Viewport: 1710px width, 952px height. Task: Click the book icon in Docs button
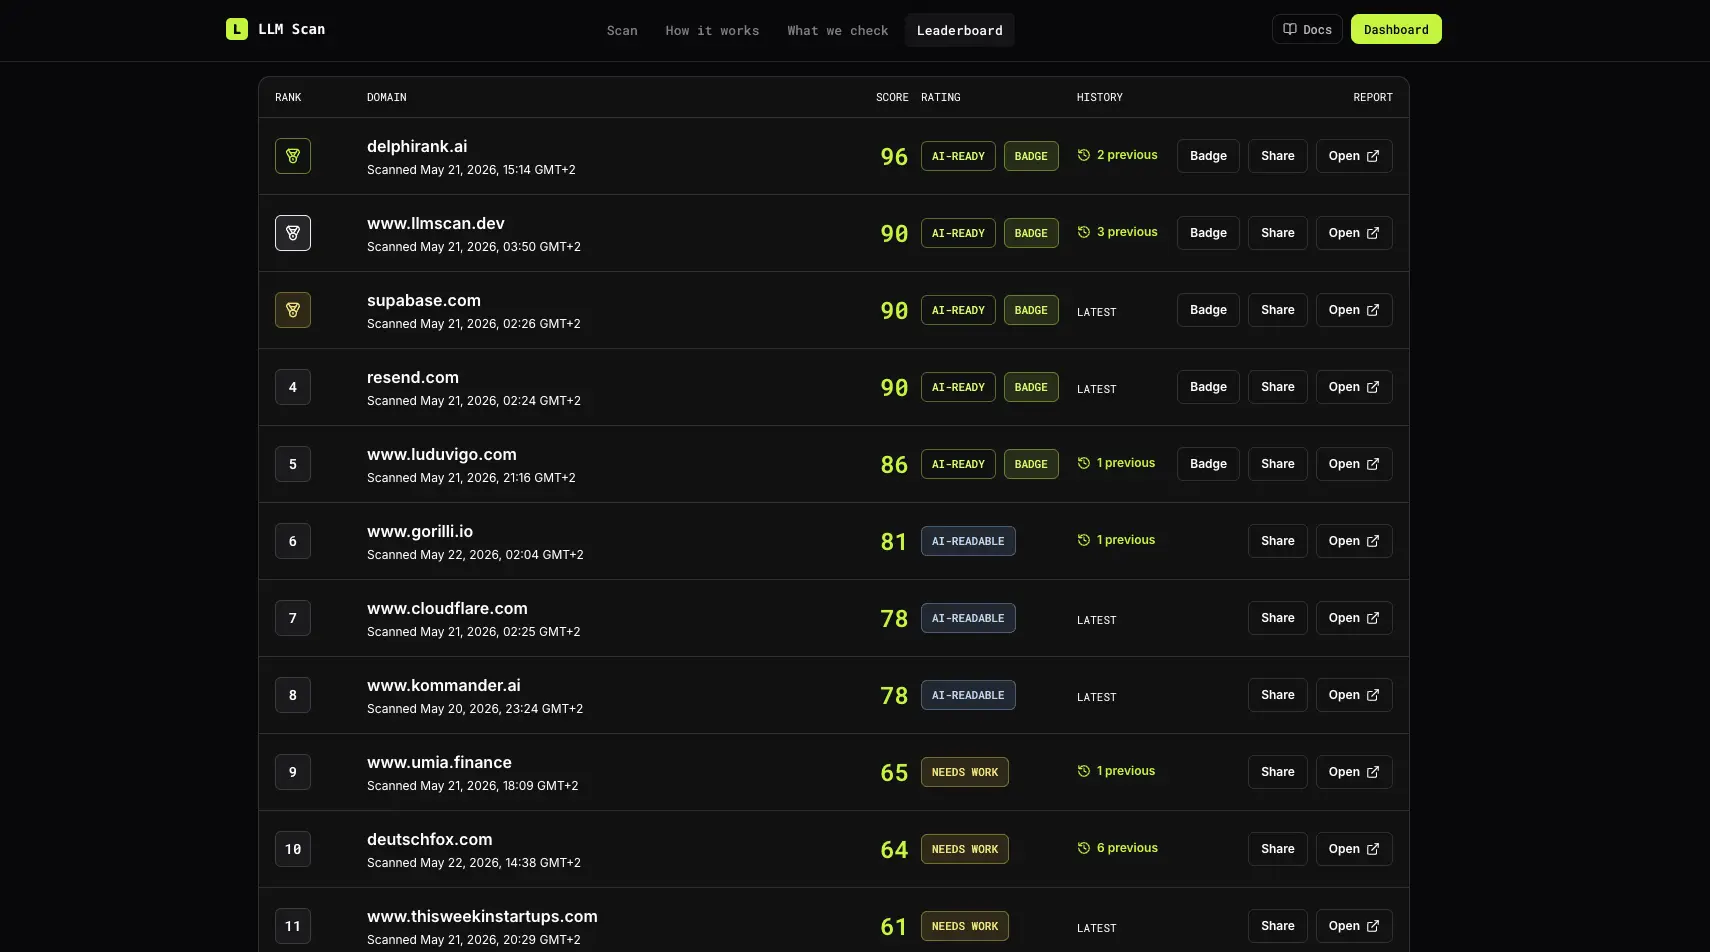point(1290,29)
